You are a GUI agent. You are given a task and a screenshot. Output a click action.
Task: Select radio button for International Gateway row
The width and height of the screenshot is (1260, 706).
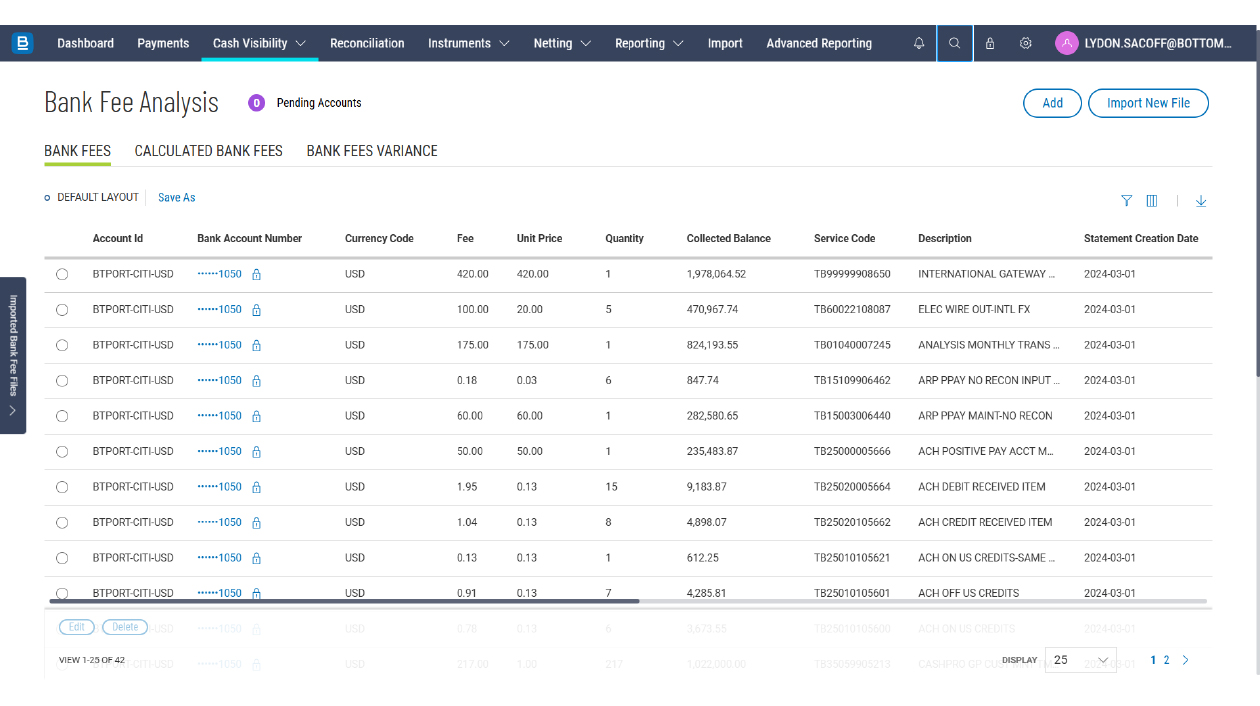62,274
